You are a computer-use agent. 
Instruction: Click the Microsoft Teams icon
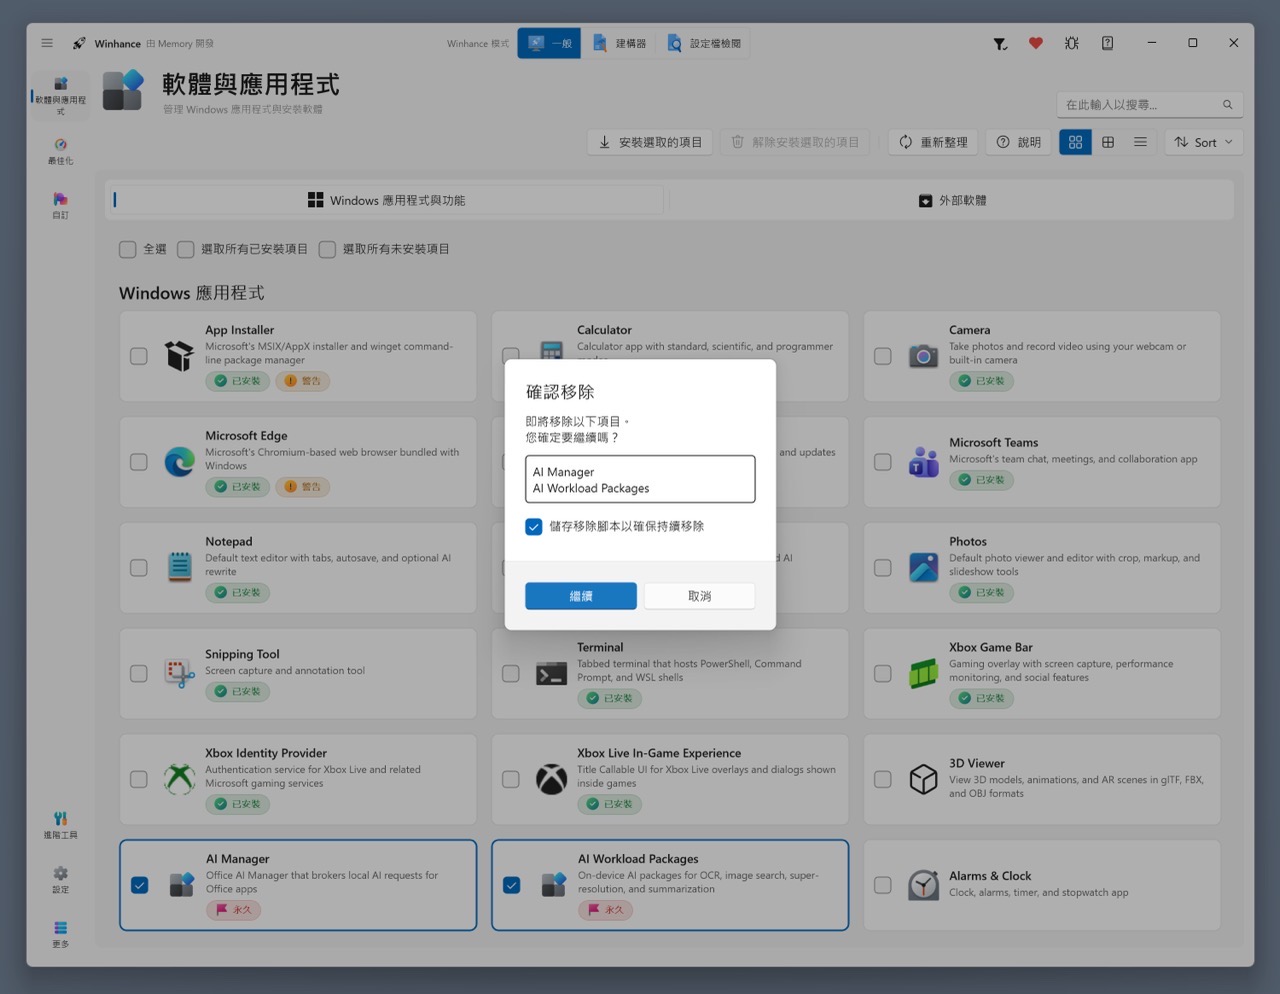click(x=923, y=462)
